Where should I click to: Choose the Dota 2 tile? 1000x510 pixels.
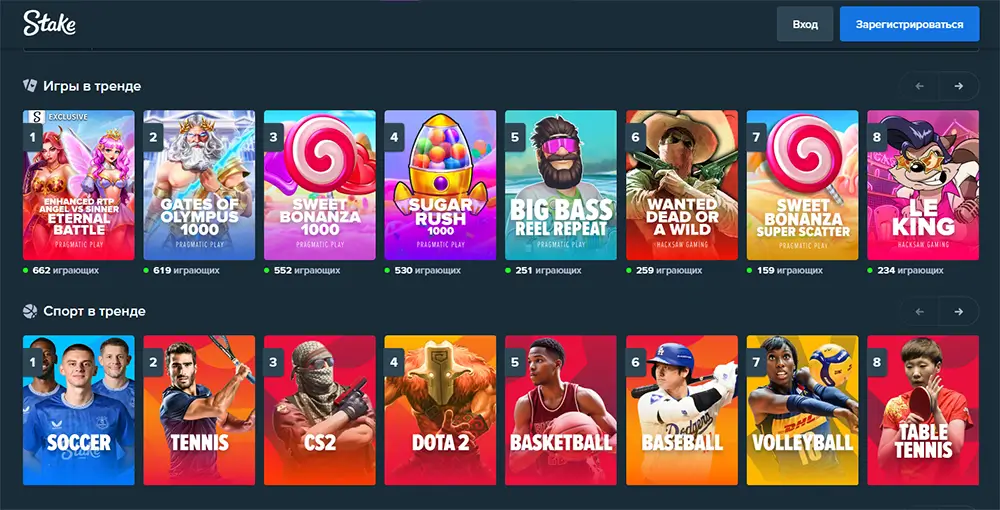[x=440, y=410]
